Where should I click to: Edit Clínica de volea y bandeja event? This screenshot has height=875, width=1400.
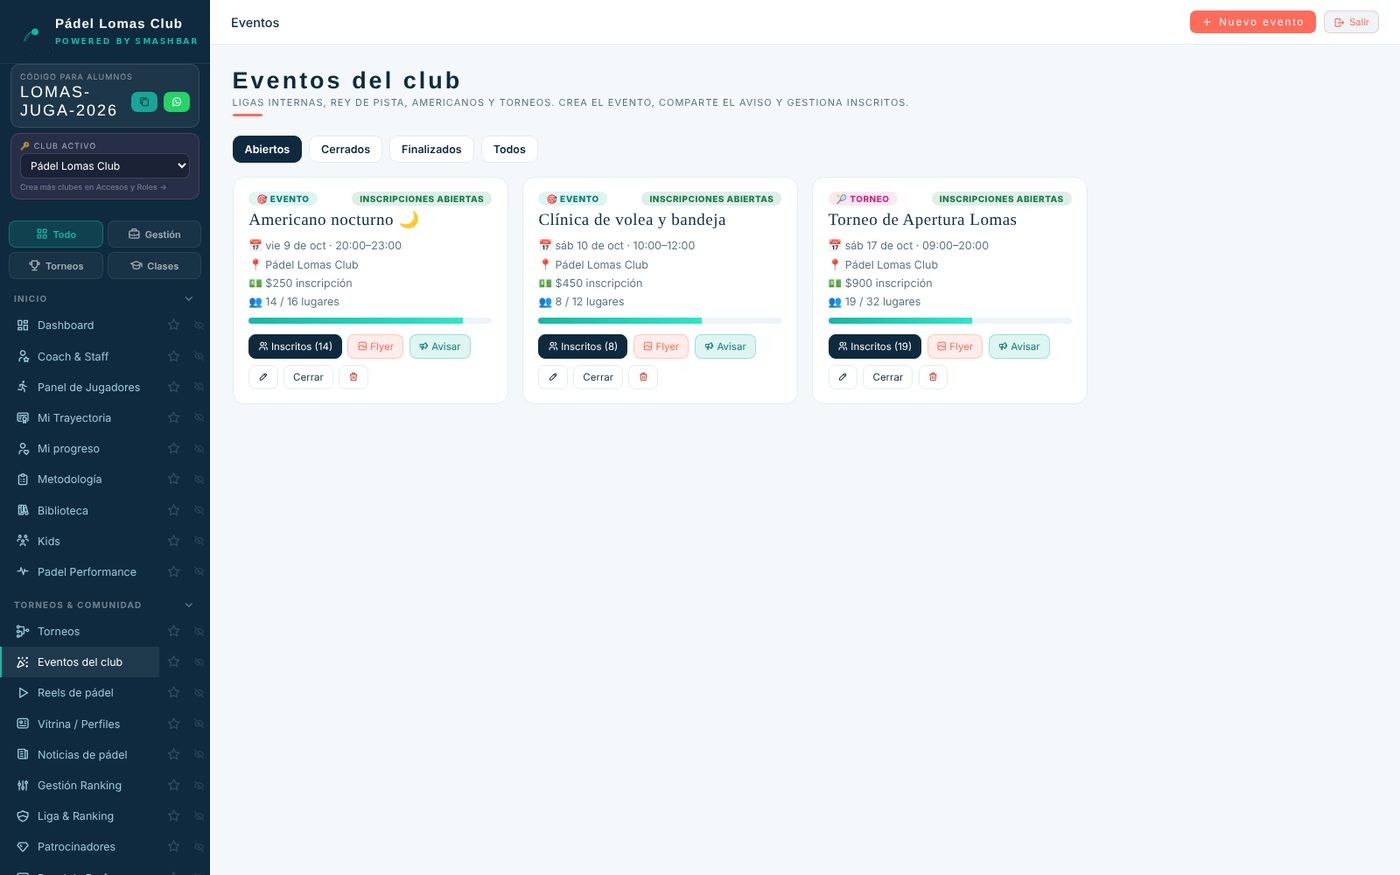point(553,377)
